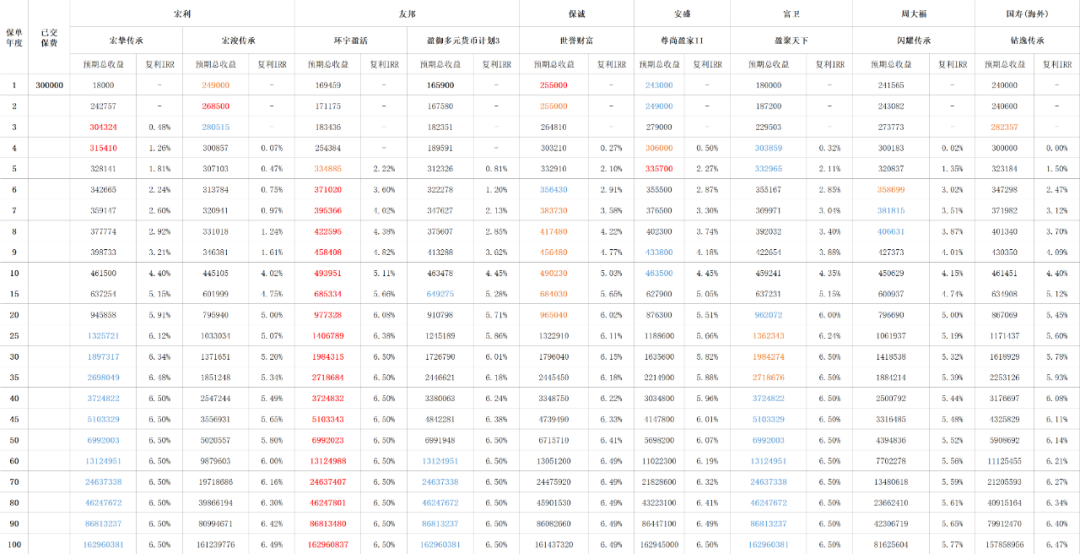The image size is (1080, 554).
Task: Click the 保单年度 column header
Action: click(14, 37)
